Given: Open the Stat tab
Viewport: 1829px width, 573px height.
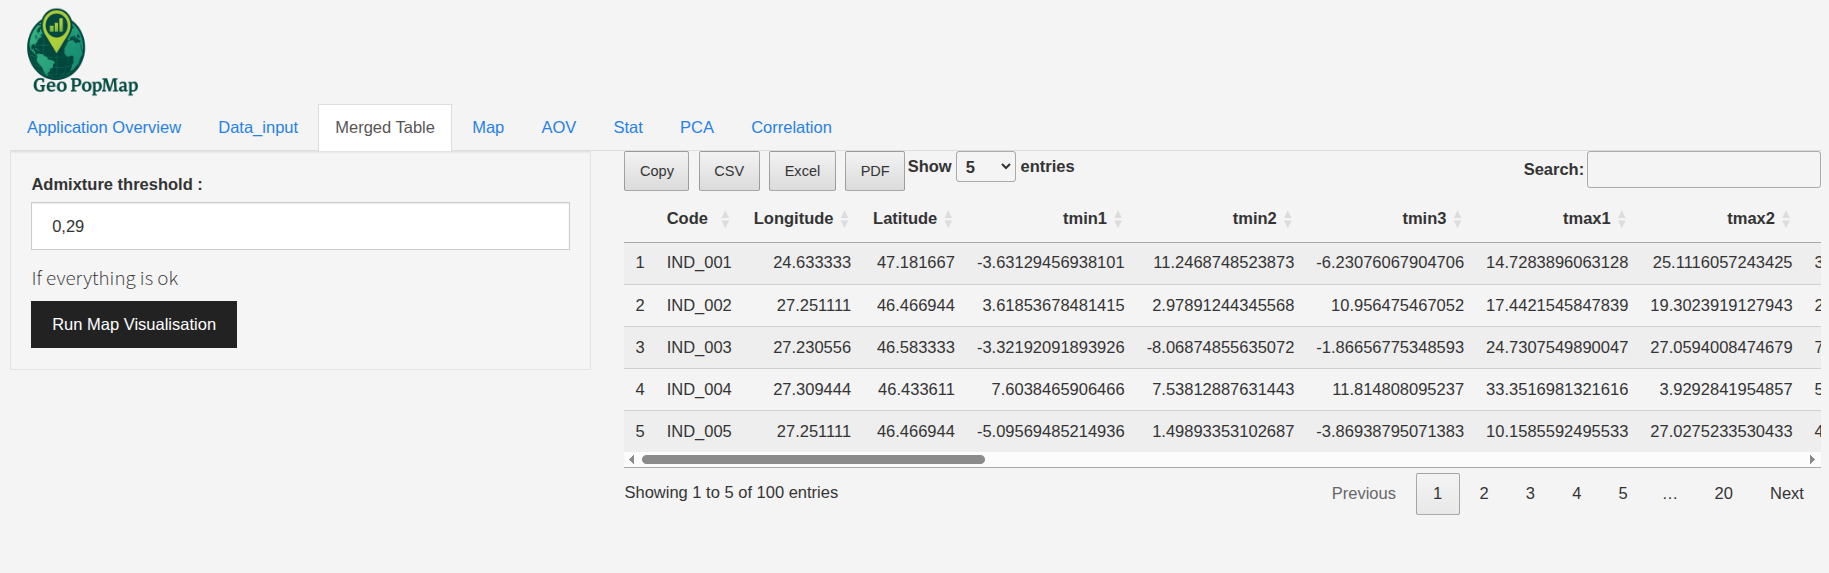Looking at the screenshot, I should tap(628, 127).
